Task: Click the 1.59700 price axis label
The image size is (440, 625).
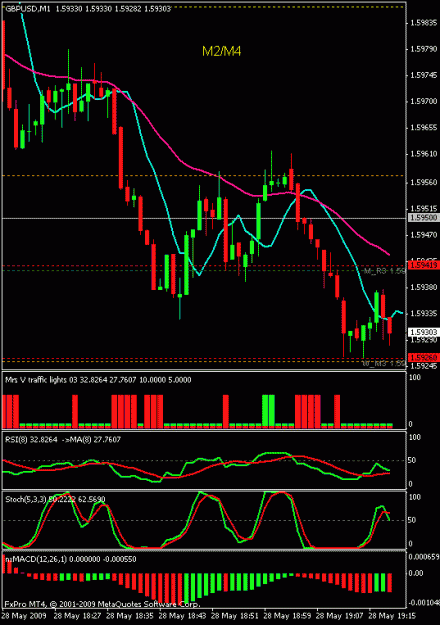Action: tap(424, 102)
